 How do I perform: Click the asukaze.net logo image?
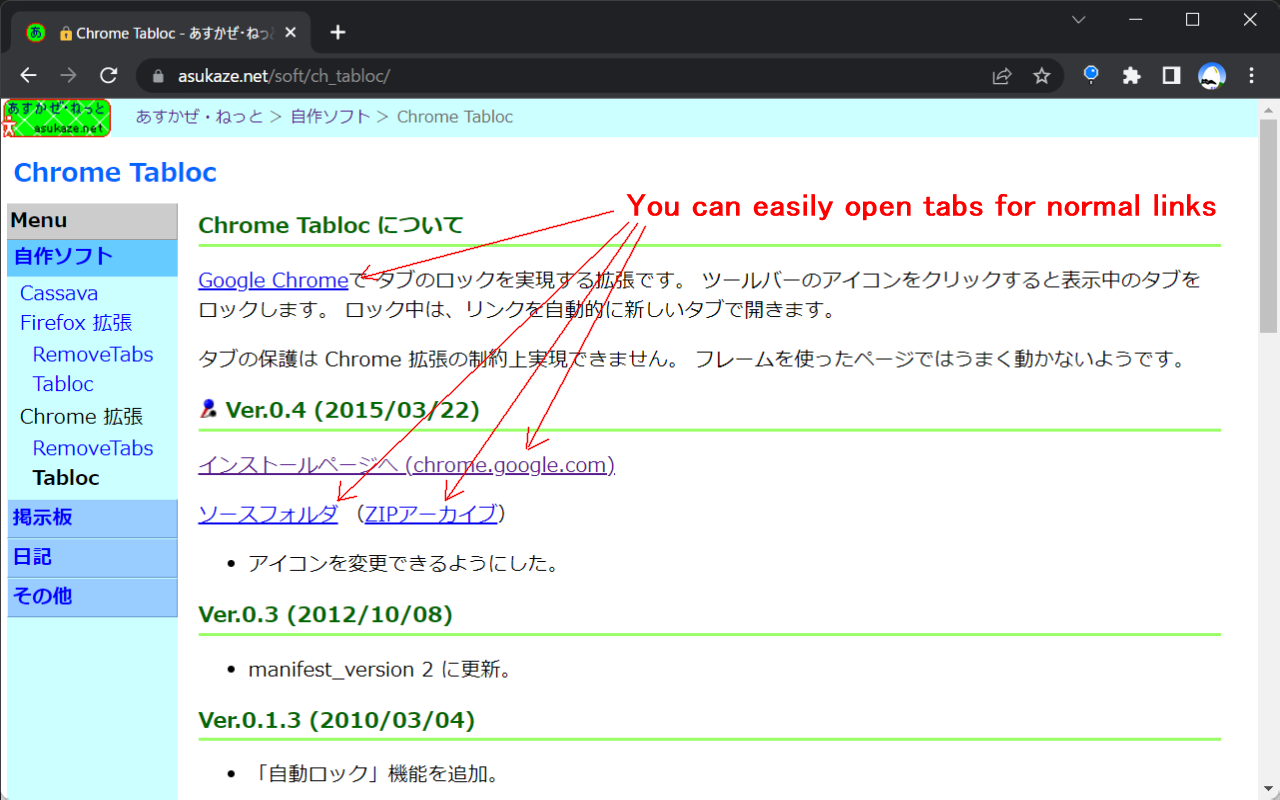tap(57, 117)
